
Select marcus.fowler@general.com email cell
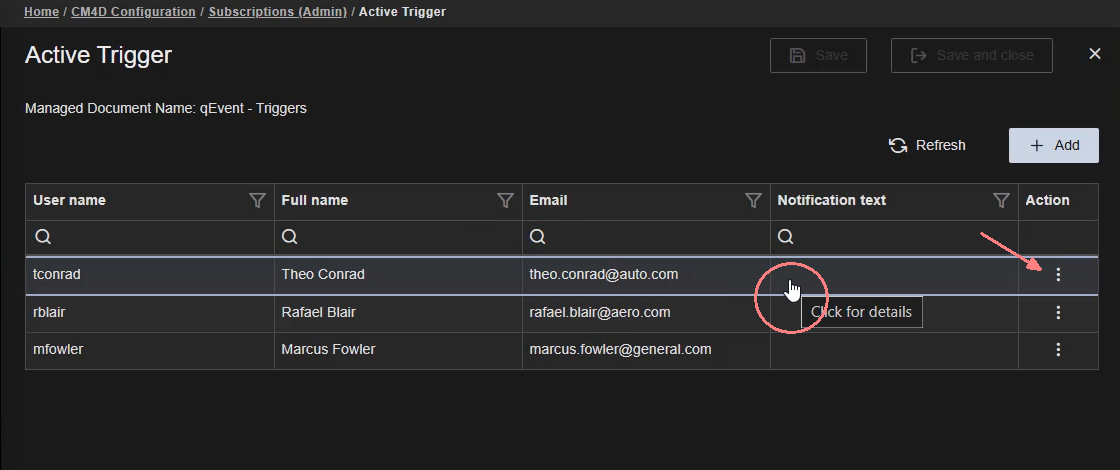(x=620, y=350)
